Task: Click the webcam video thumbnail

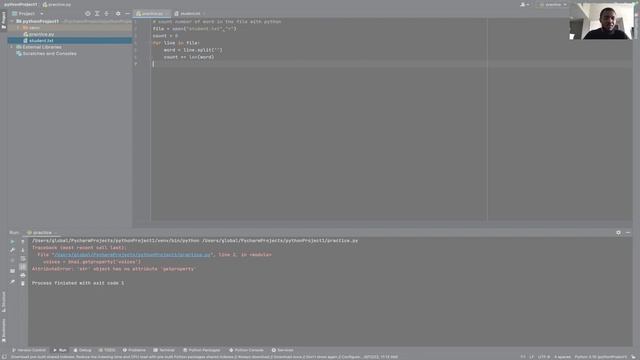Action: 601,21
